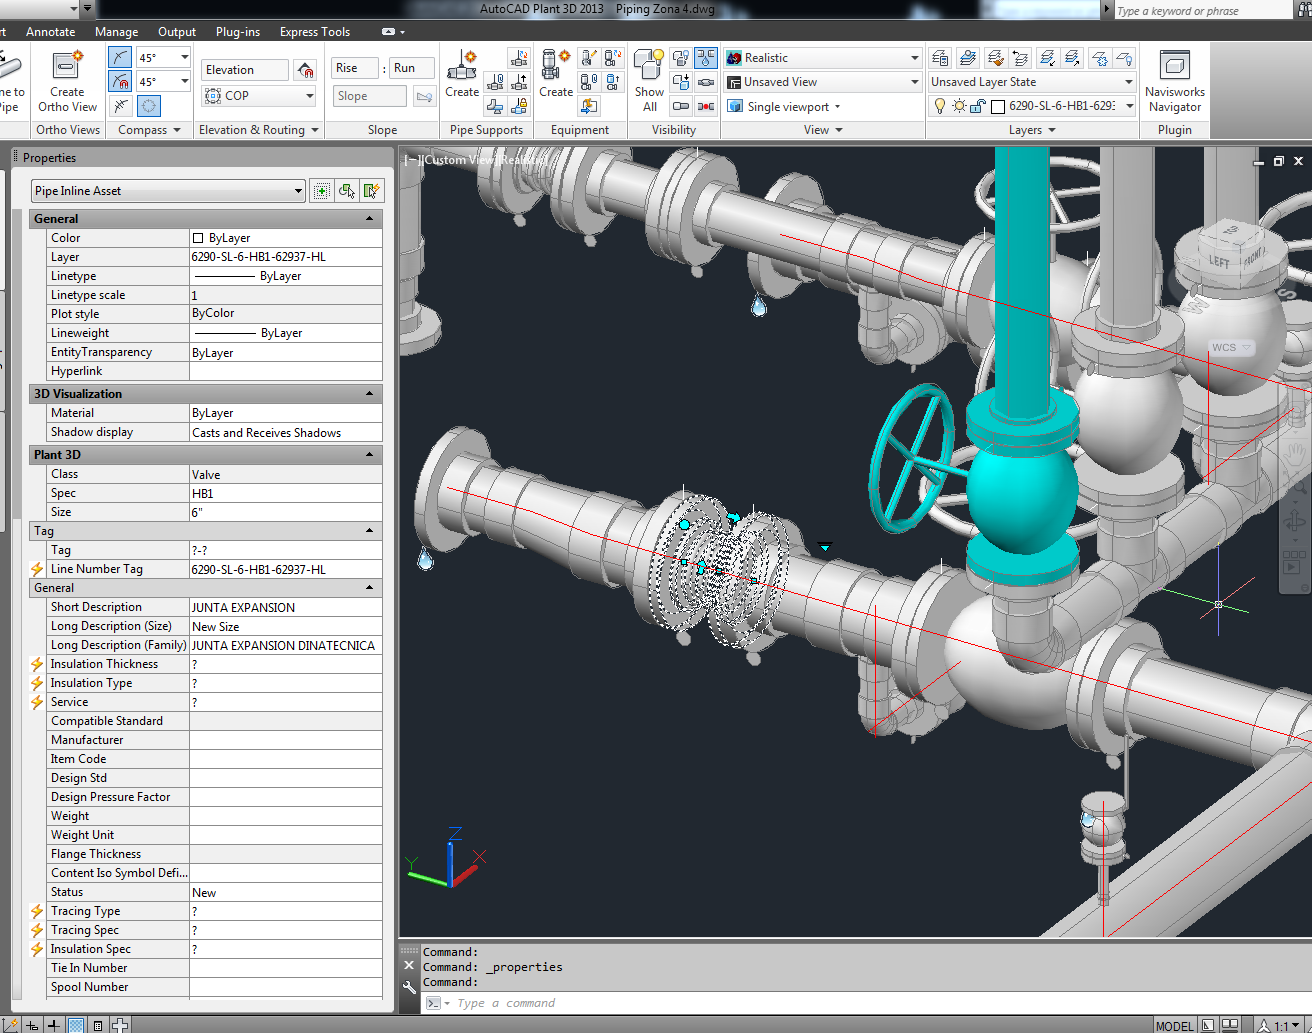Click the Layer Properties icon in Layers panel
Screen dimensions: 1312x1033
click(940, 58)
